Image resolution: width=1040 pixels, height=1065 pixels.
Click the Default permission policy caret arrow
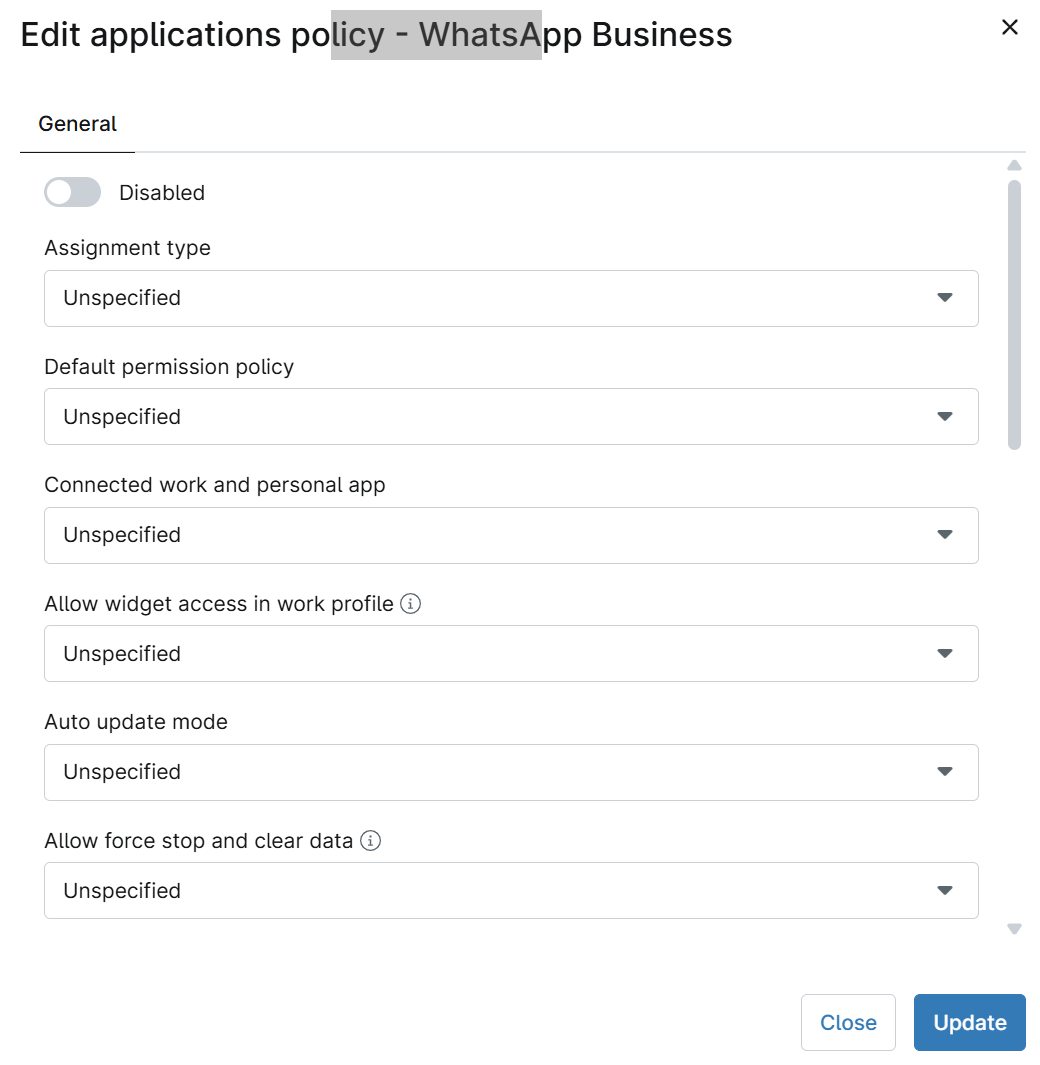(x=944, y=417)
